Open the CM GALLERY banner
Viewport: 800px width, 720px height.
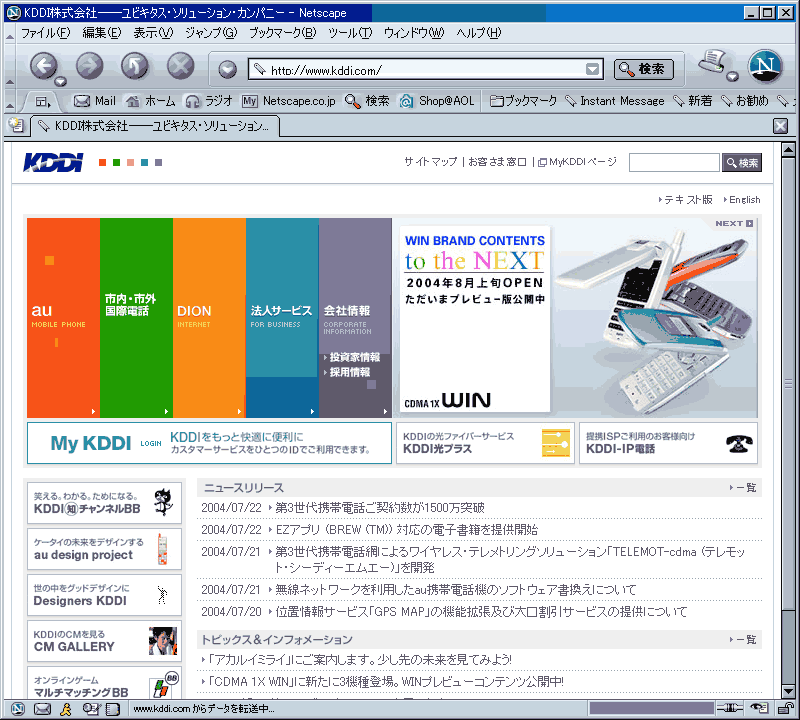[104, 641]
